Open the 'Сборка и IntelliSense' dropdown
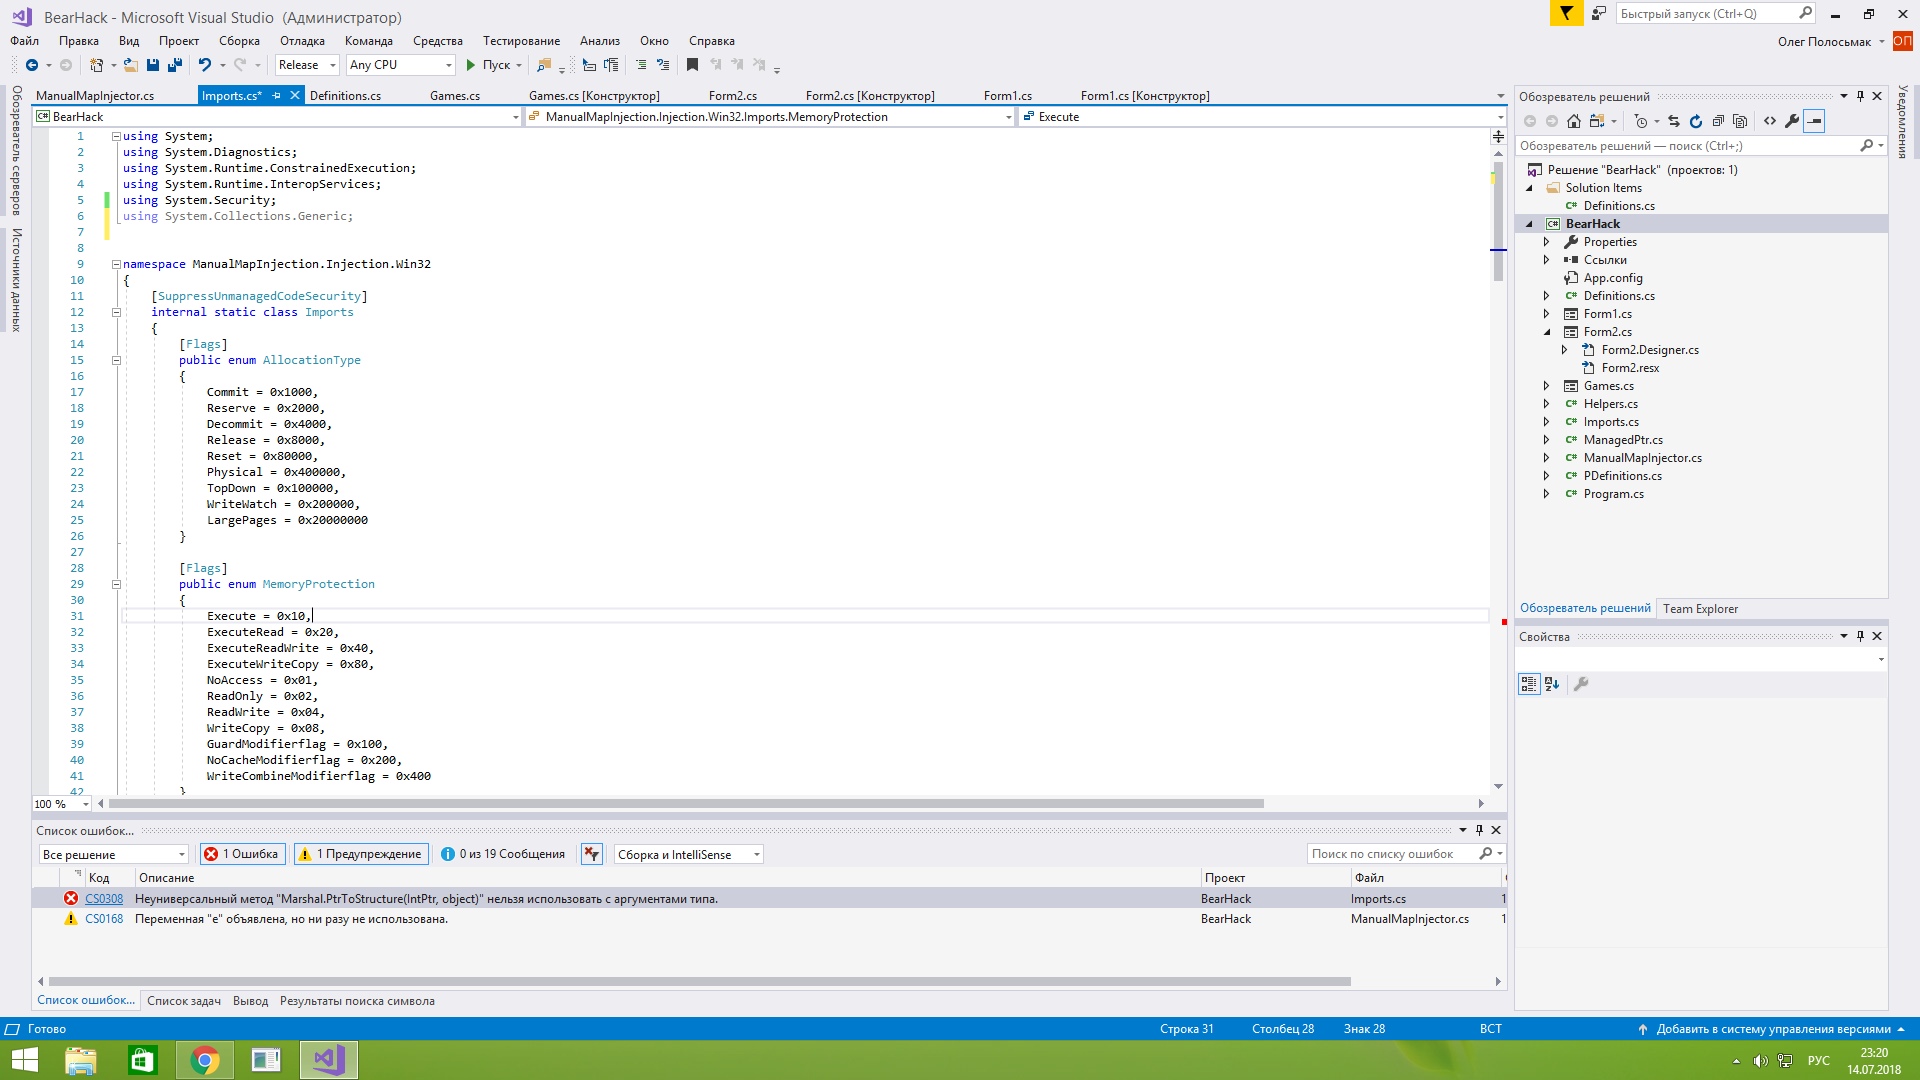The image size is (1920, 1080). coord(688,855)
